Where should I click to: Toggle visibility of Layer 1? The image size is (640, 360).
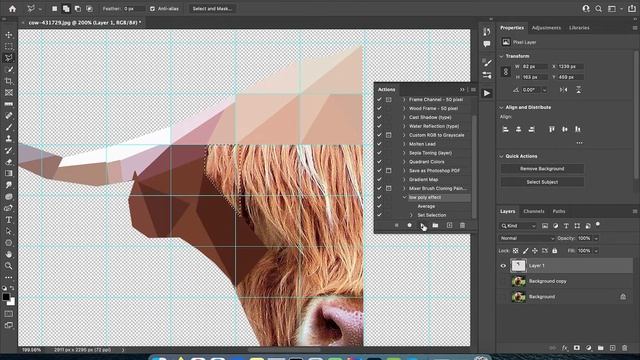(x=503, y=266)
